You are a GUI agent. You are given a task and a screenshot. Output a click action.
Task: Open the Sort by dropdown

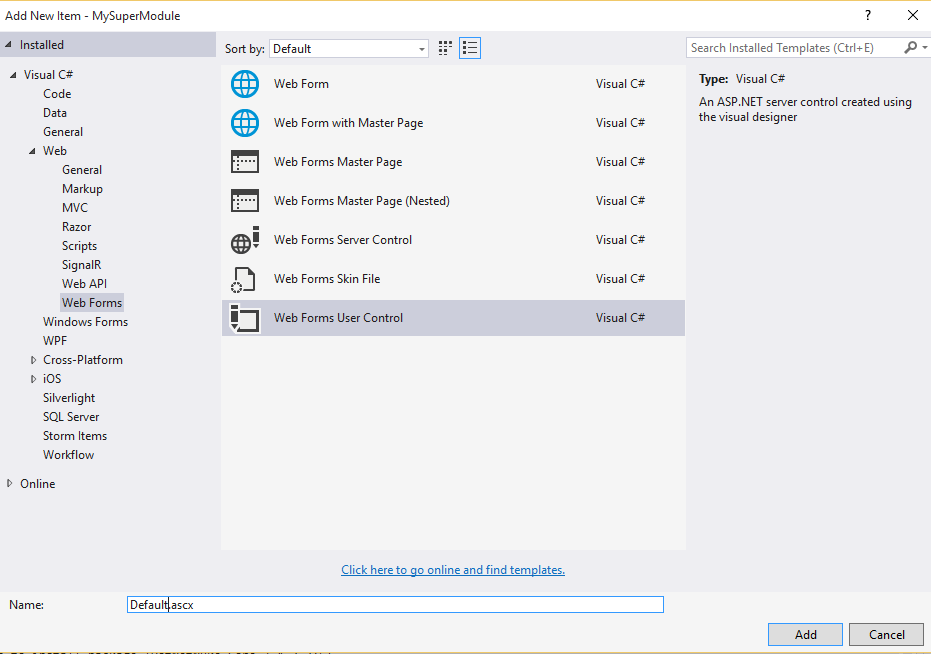(349, 48)
